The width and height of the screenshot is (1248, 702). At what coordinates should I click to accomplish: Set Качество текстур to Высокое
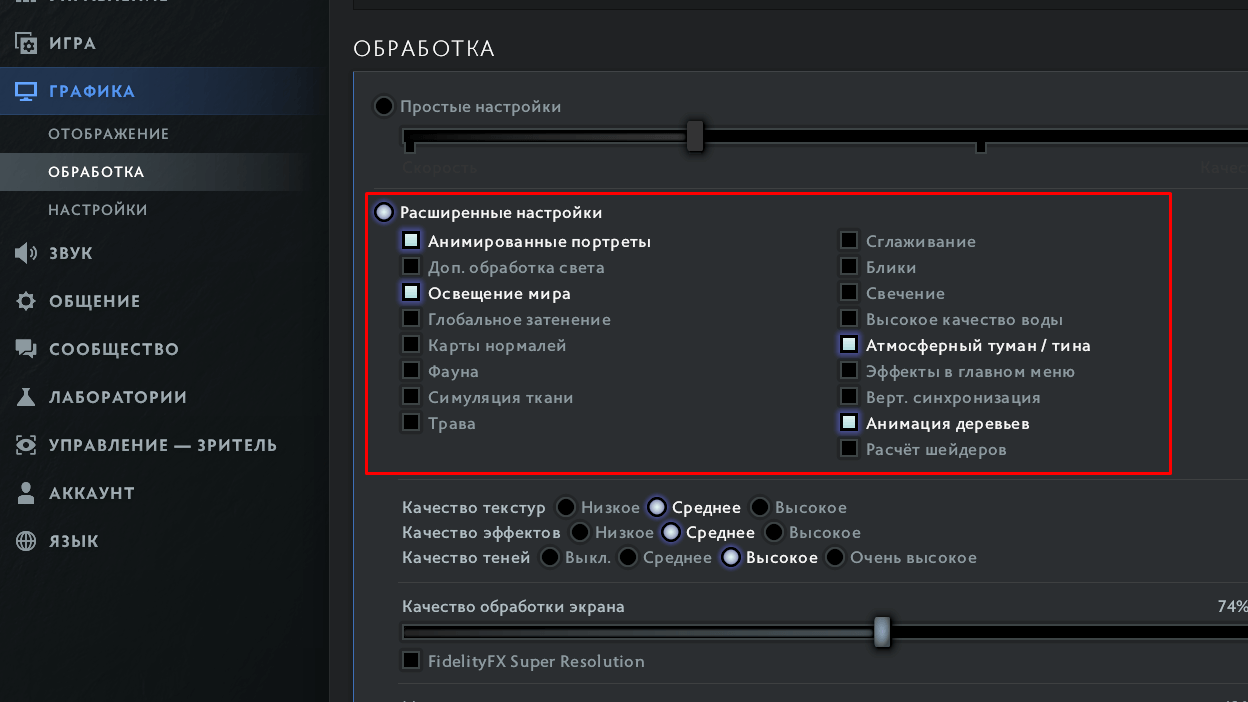coord(760,507)
